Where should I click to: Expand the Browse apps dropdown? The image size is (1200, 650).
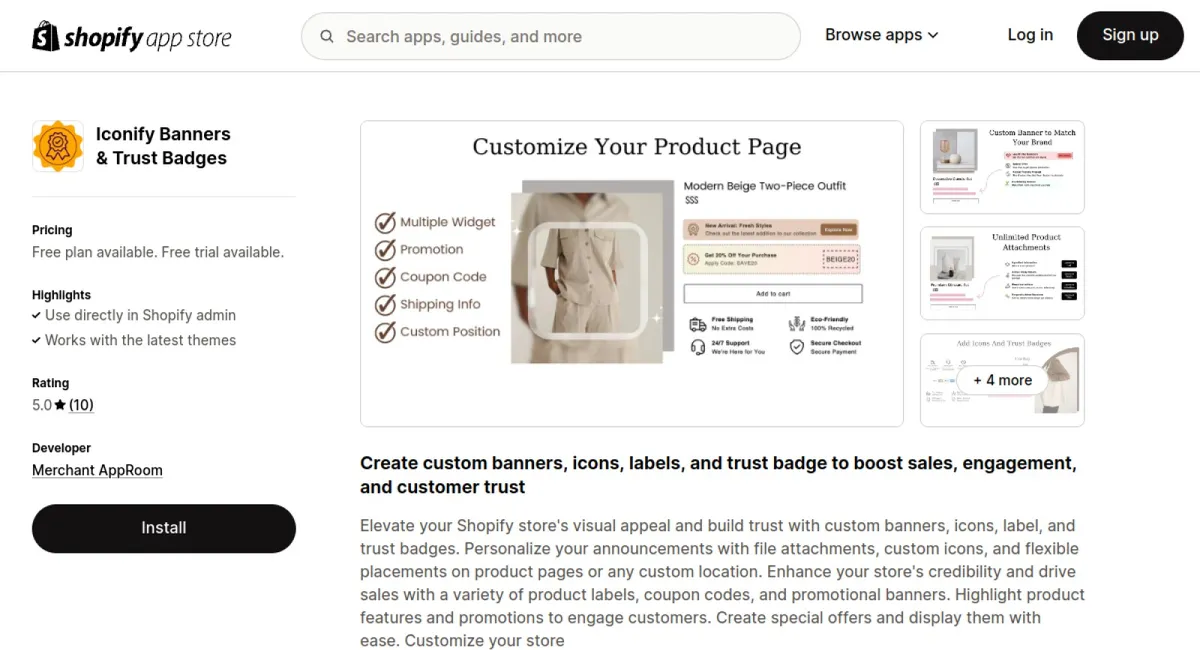(x=881, y=35)
